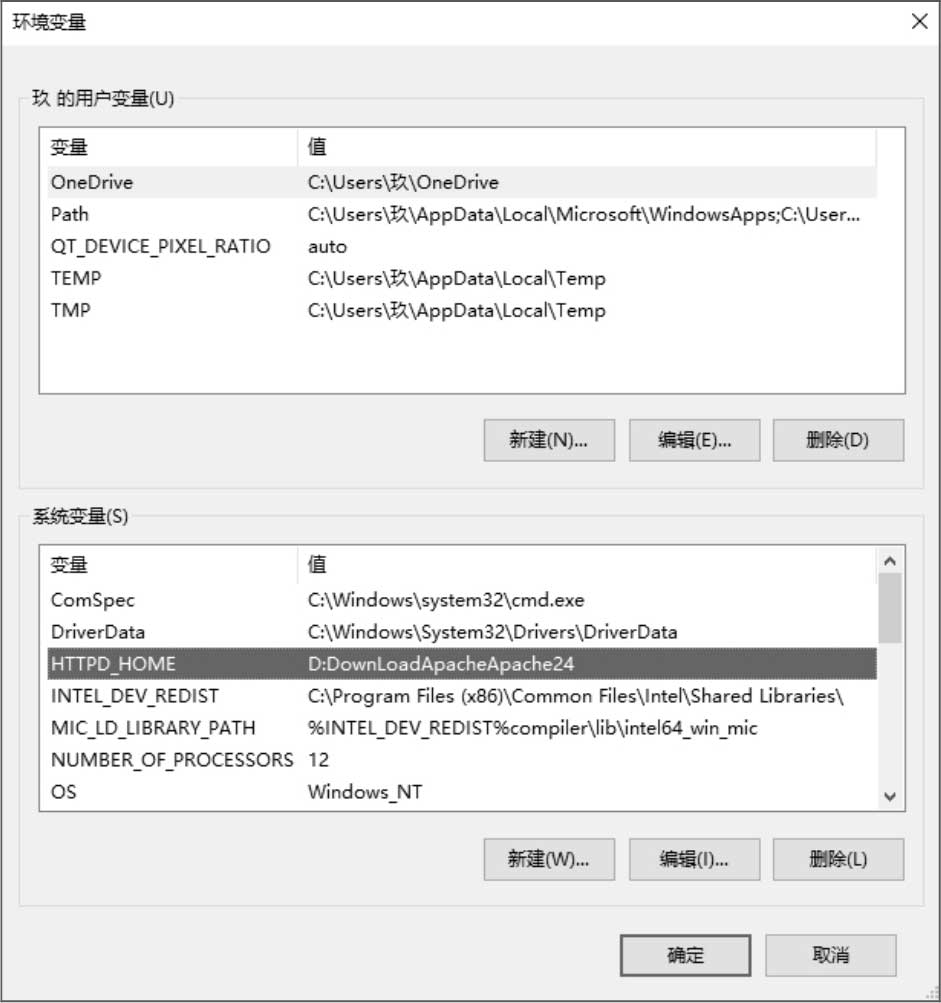Select the OneDrive user variable row
This screenshot has width=941, height=1003.
[462, 182]
